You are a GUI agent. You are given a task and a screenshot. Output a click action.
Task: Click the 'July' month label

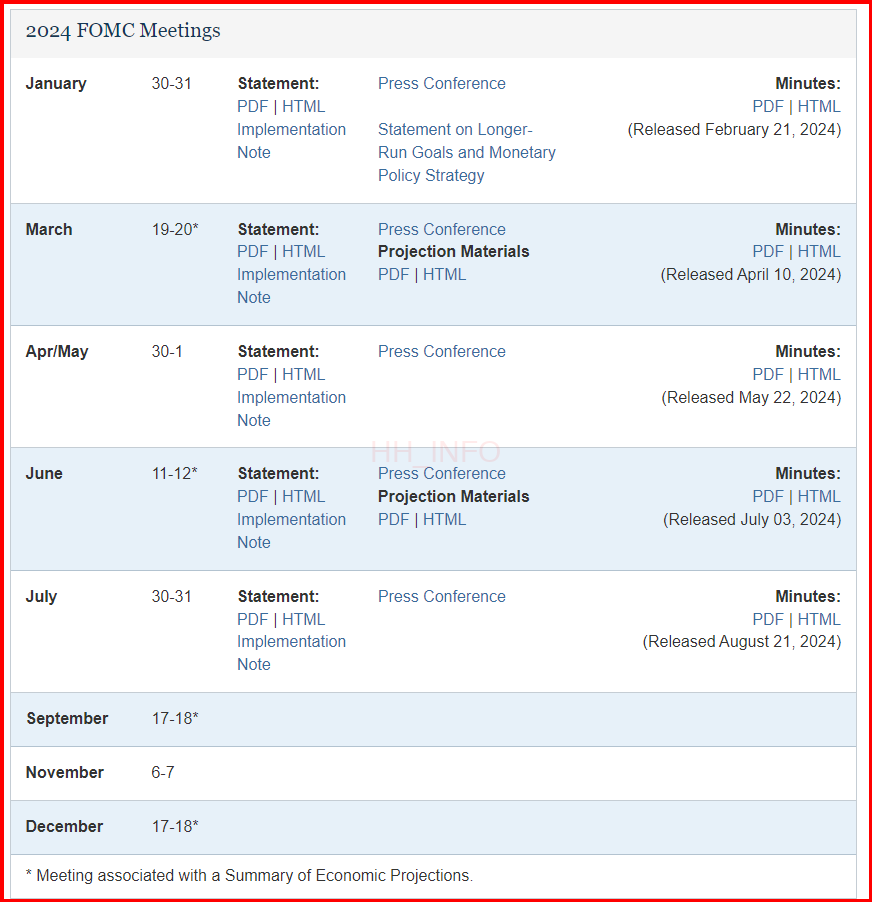click(41, 597)
